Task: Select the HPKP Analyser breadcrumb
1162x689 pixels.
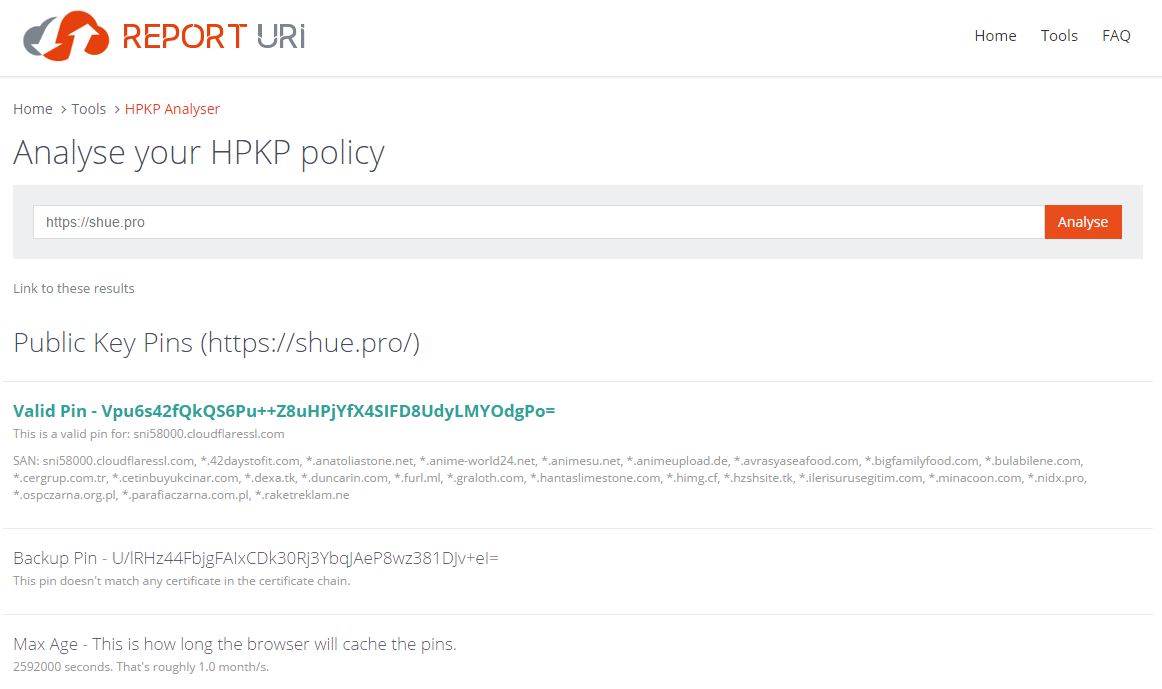Action: pos(172,109)
